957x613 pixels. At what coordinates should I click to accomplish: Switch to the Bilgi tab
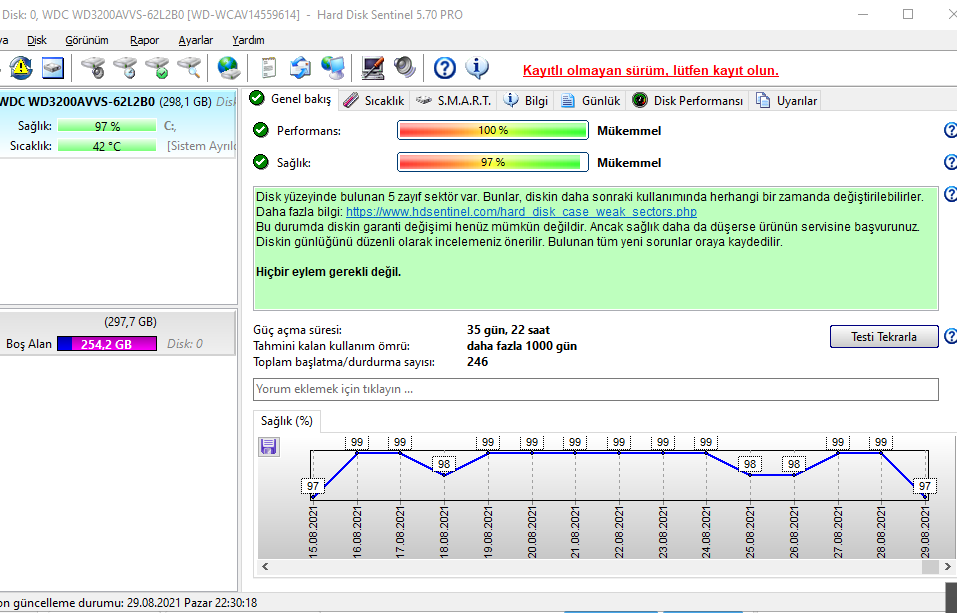click(525, 101)
